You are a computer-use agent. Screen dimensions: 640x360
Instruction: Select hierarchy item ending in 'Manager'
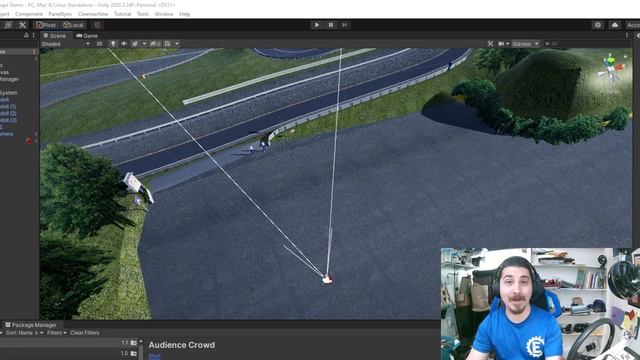9,79
